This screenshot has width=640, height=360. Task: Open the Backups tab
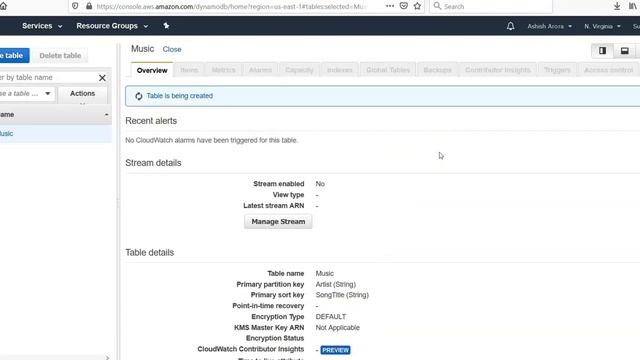[x=437, y=70]
